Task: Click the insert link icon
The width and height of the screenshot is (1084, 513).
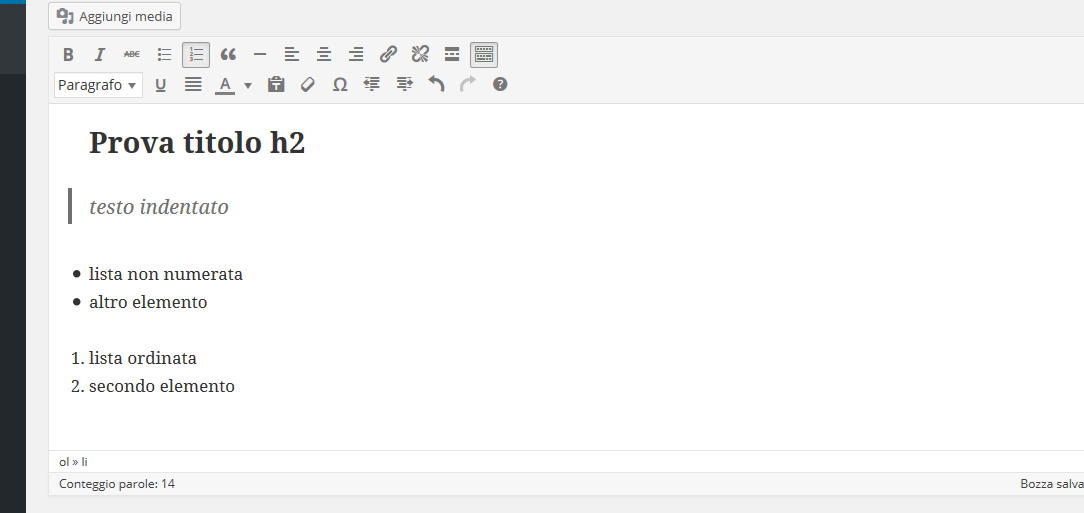Action: 388,55
